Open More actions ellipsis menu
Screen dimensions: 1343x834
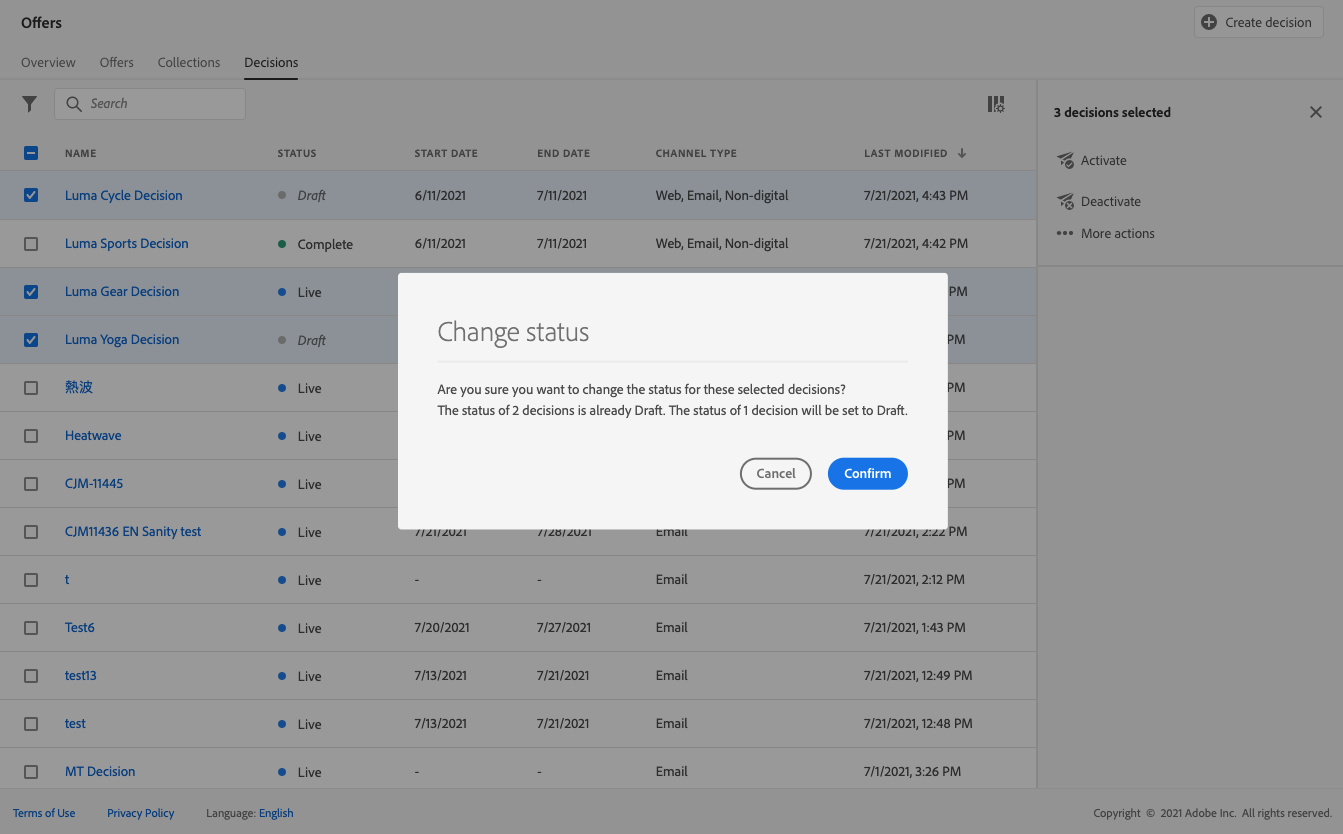pos(1065,234)
